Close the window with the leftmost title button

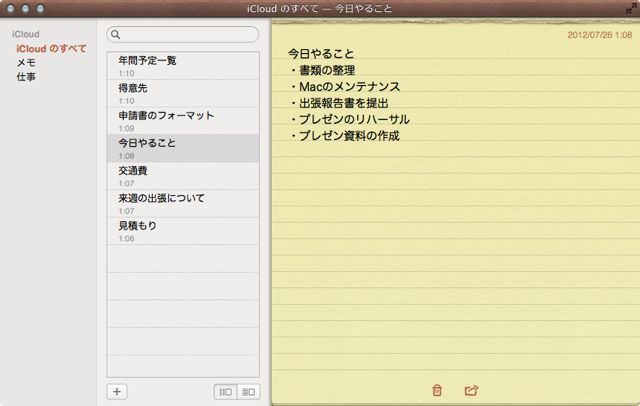pos(11,8)
